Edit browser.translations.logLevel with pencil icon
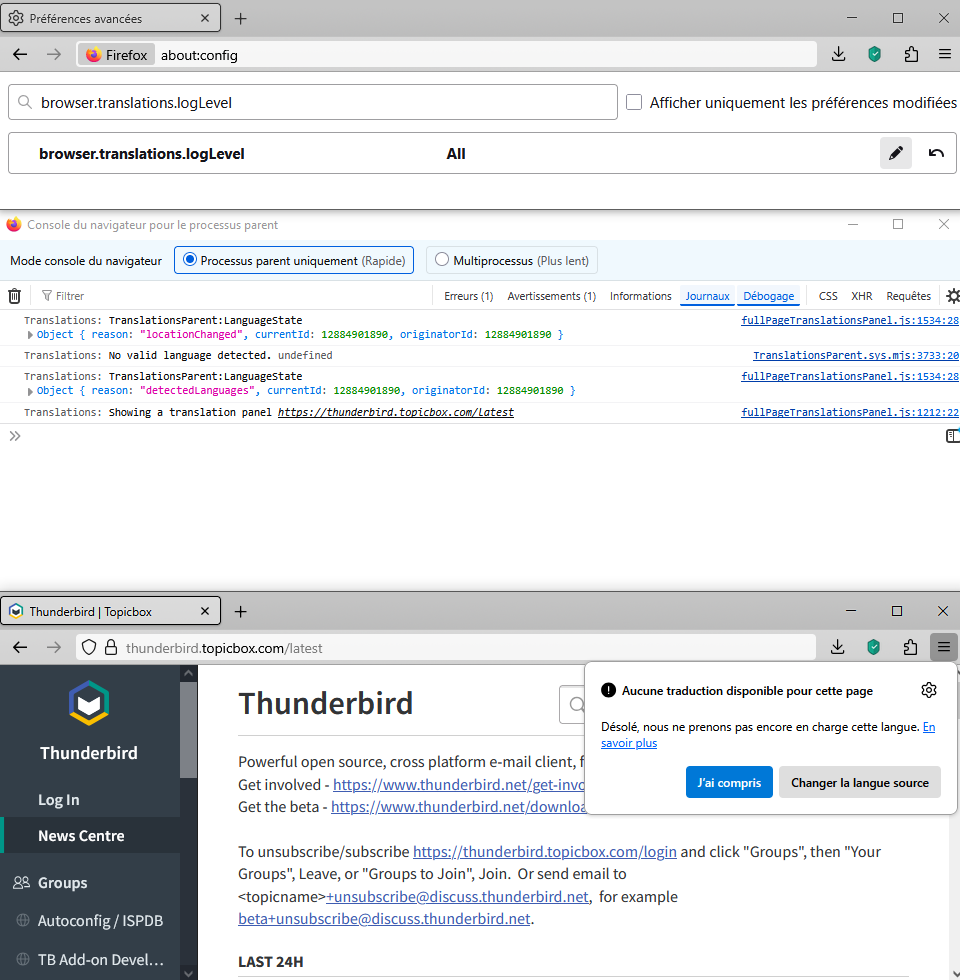960x980 pixels. click(x=896, y=153)
